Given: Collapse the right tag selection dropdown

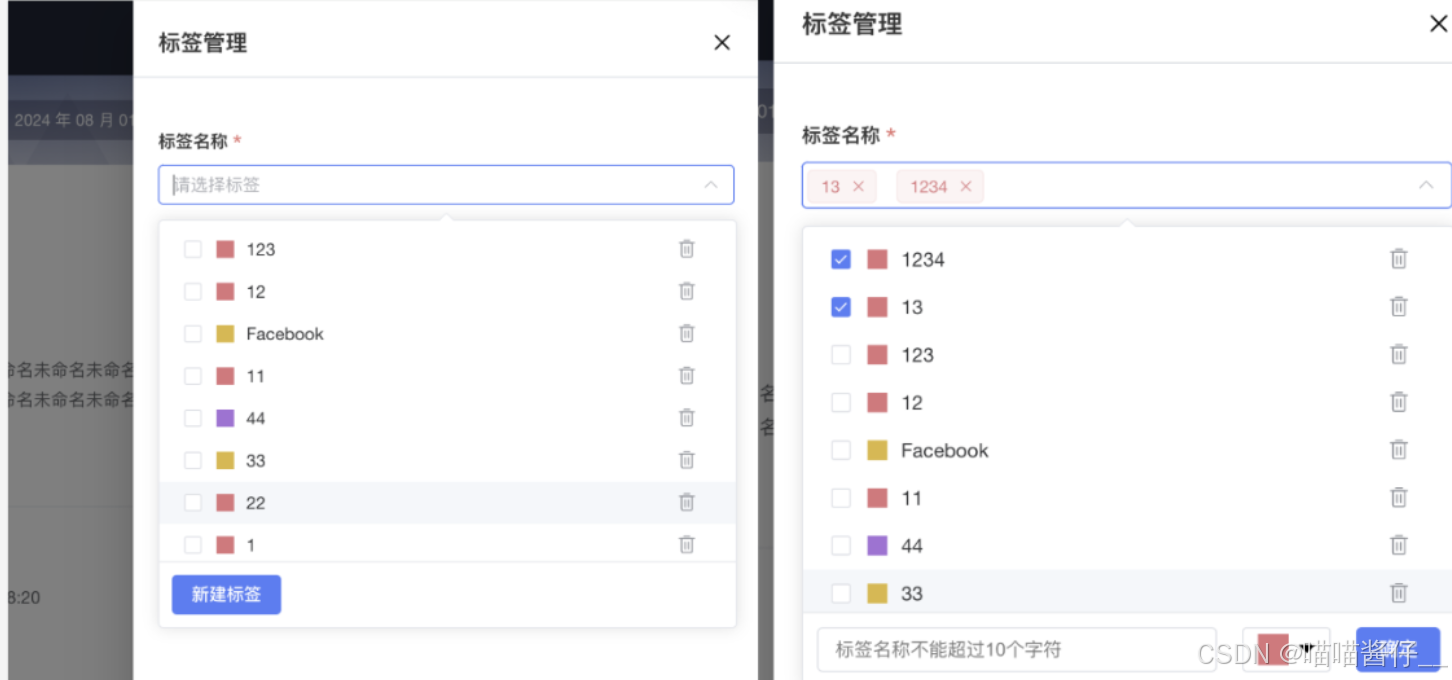Looking at the screenshot, I should [x=1428, y=184].
